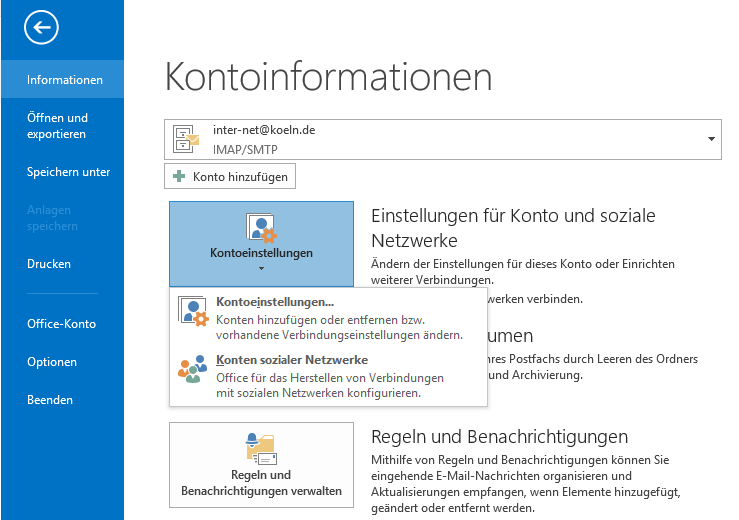Click the person-gear icon on large Kontoeinstellungen button
Viewport: 739px width, 520px height.
pos(260,227)
